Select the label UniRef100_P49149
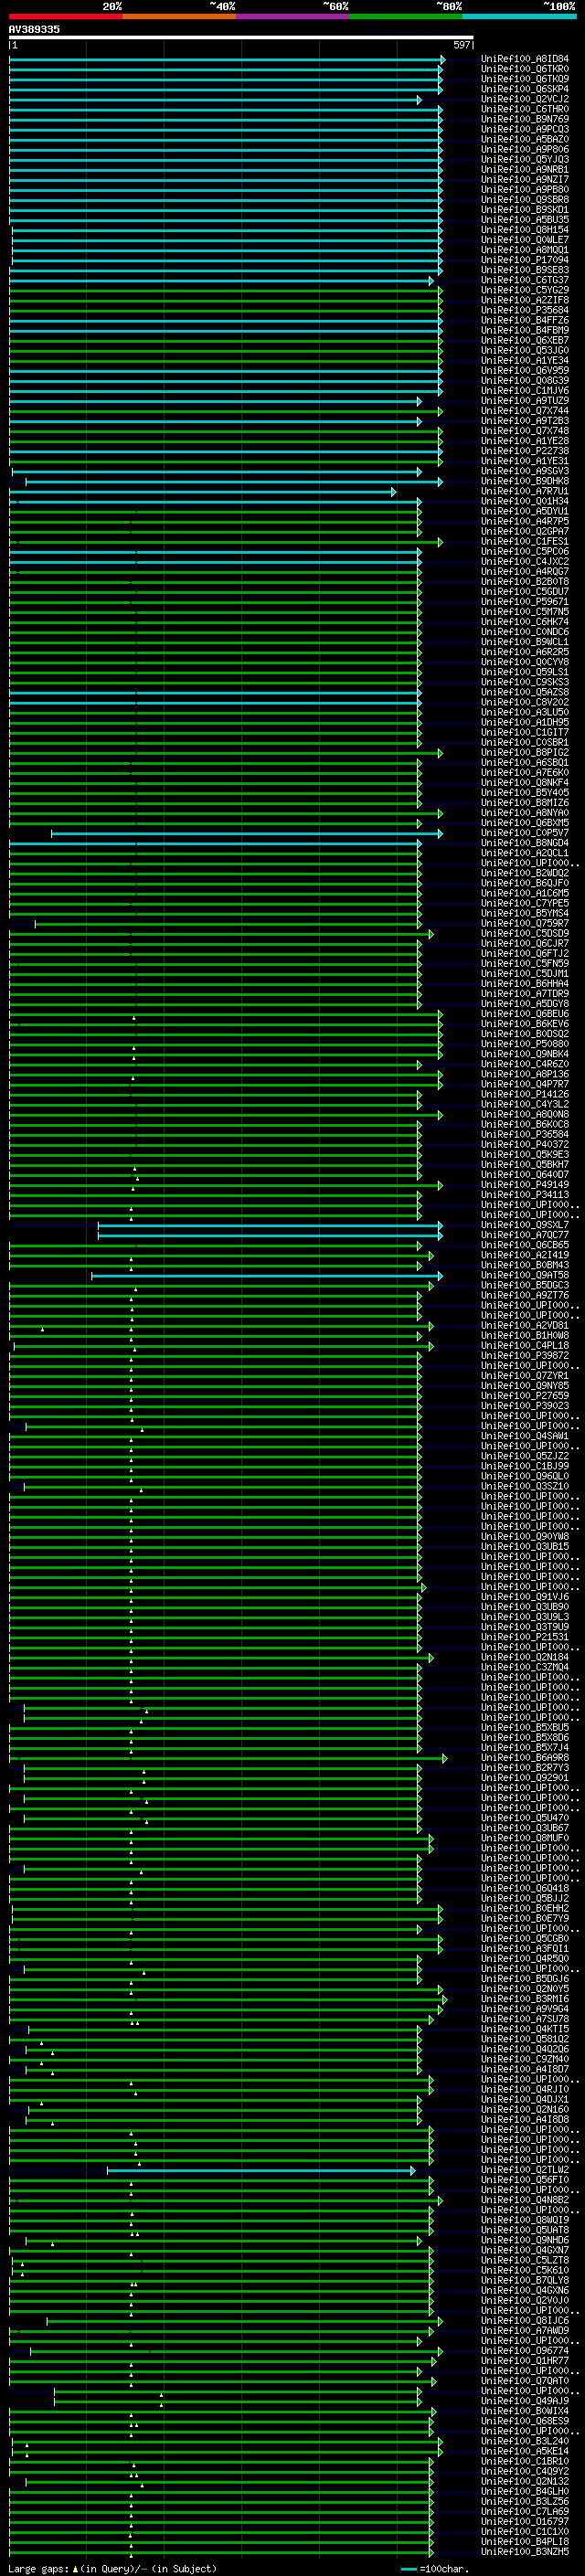 [x=525, y=1185]
